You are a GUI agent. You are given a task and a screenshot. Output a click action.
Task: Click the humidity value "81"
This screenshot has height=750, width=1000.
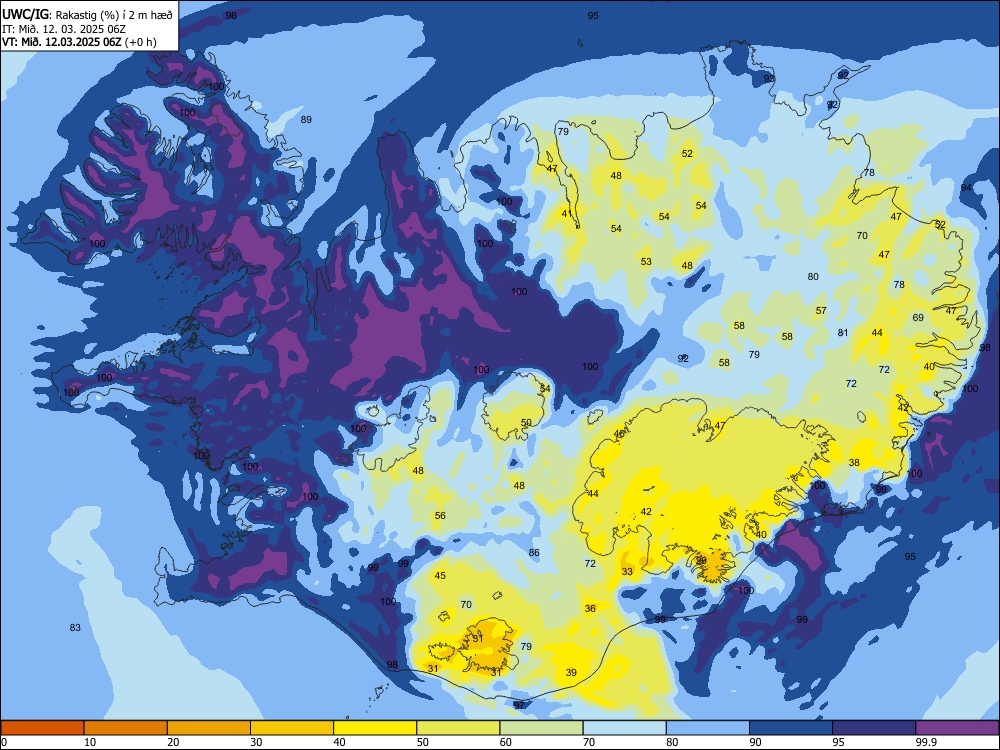click(x=843, y=332)
